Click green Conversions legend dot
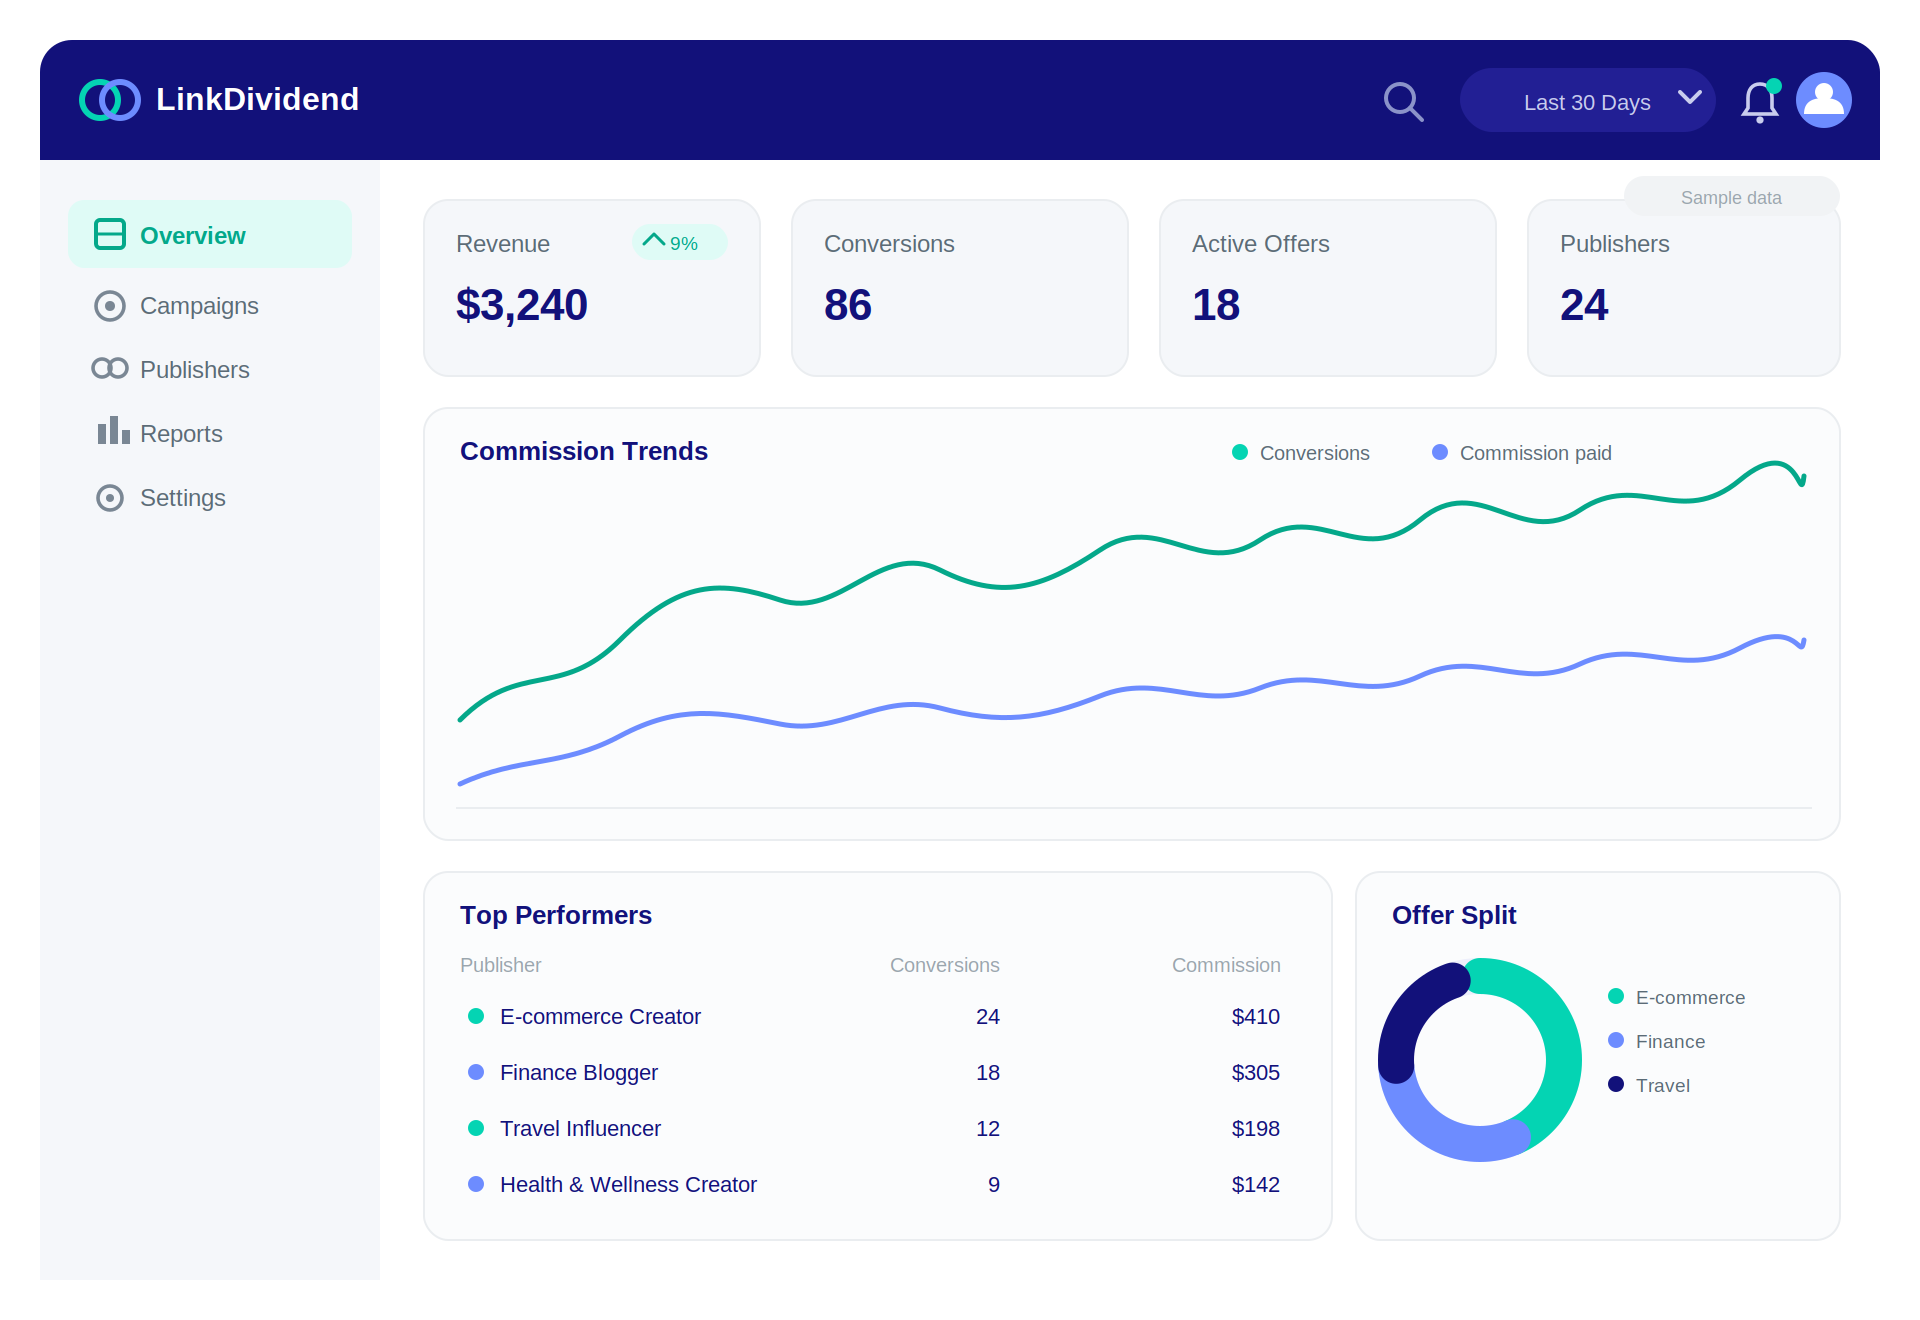This screenshot has width=1920, height=1320. point(1240,452)
